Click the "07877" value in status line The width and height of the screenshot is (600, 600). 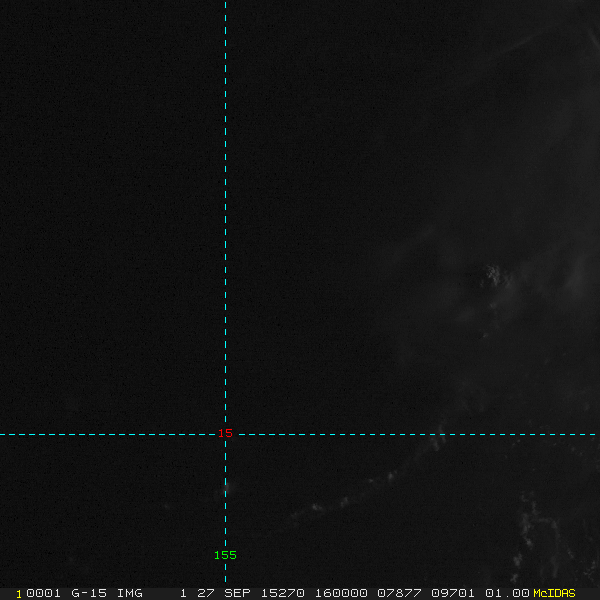399,593
